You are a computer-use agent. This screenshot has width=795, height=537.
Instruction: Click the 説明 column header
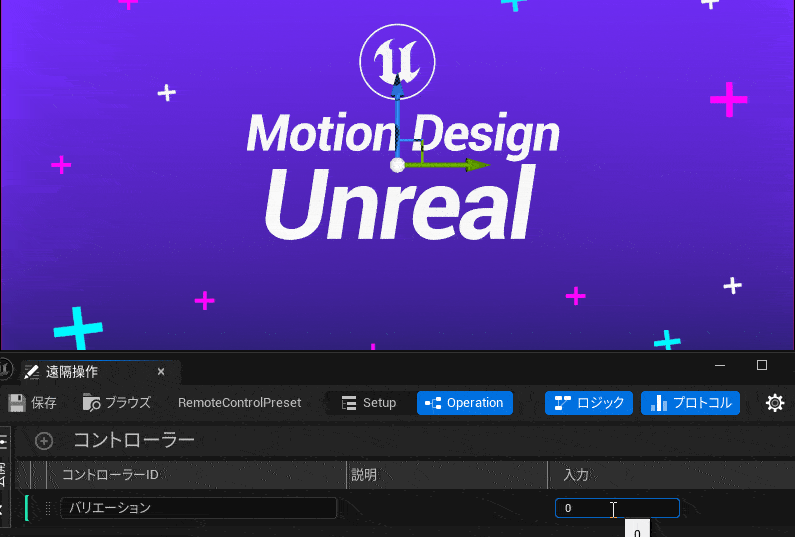point(364,475)
